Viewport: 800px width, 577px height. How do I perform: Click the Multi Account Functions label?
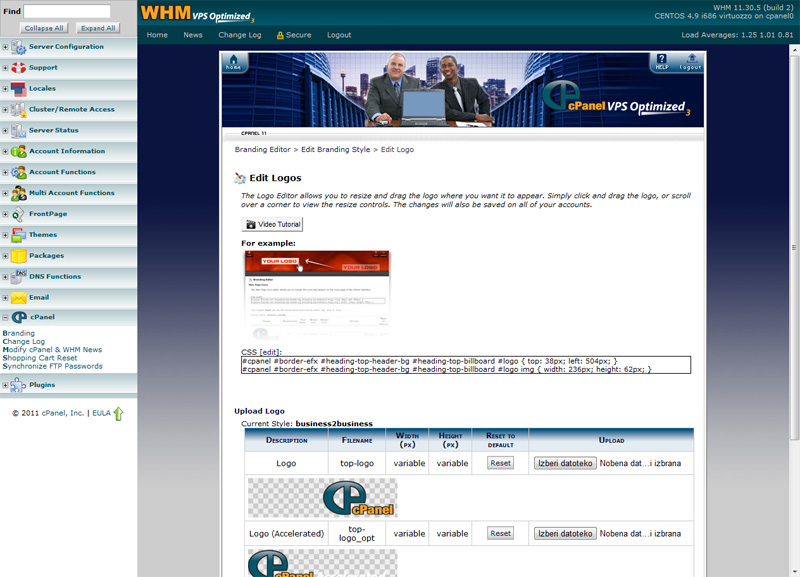(72, 193)
